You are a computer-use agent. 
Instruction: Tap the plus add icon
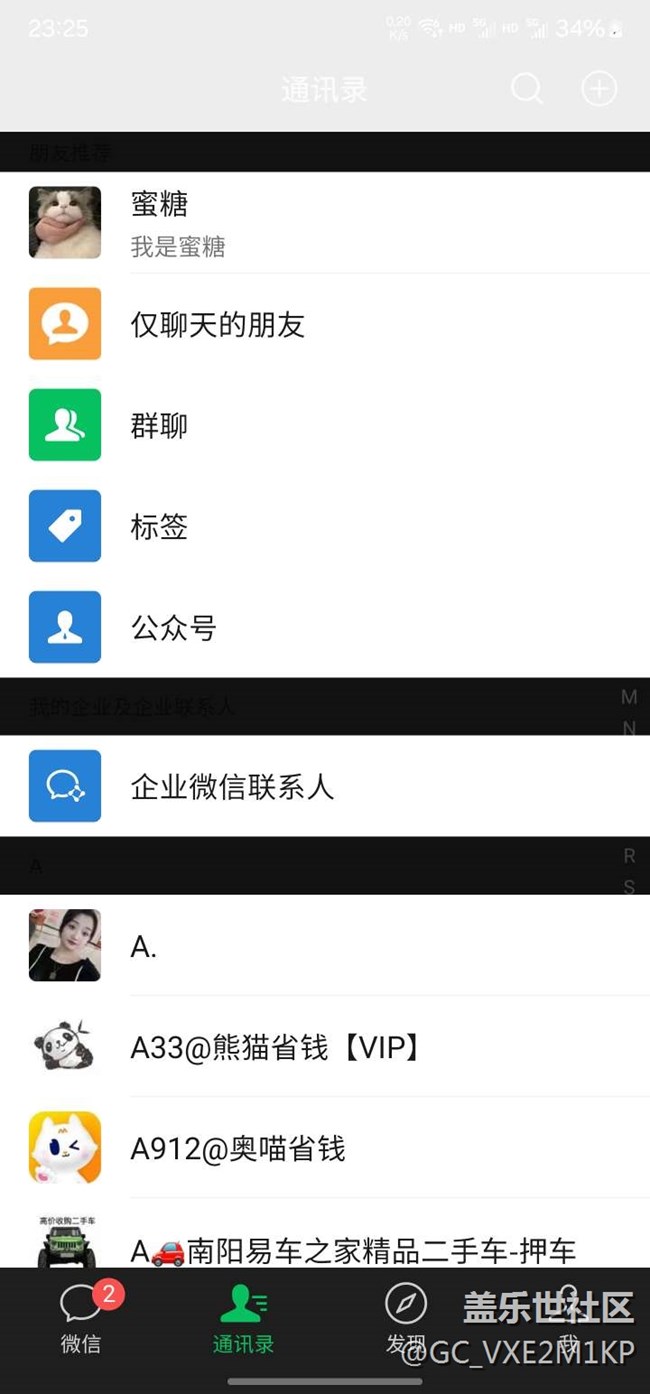[x=599, y=89]
